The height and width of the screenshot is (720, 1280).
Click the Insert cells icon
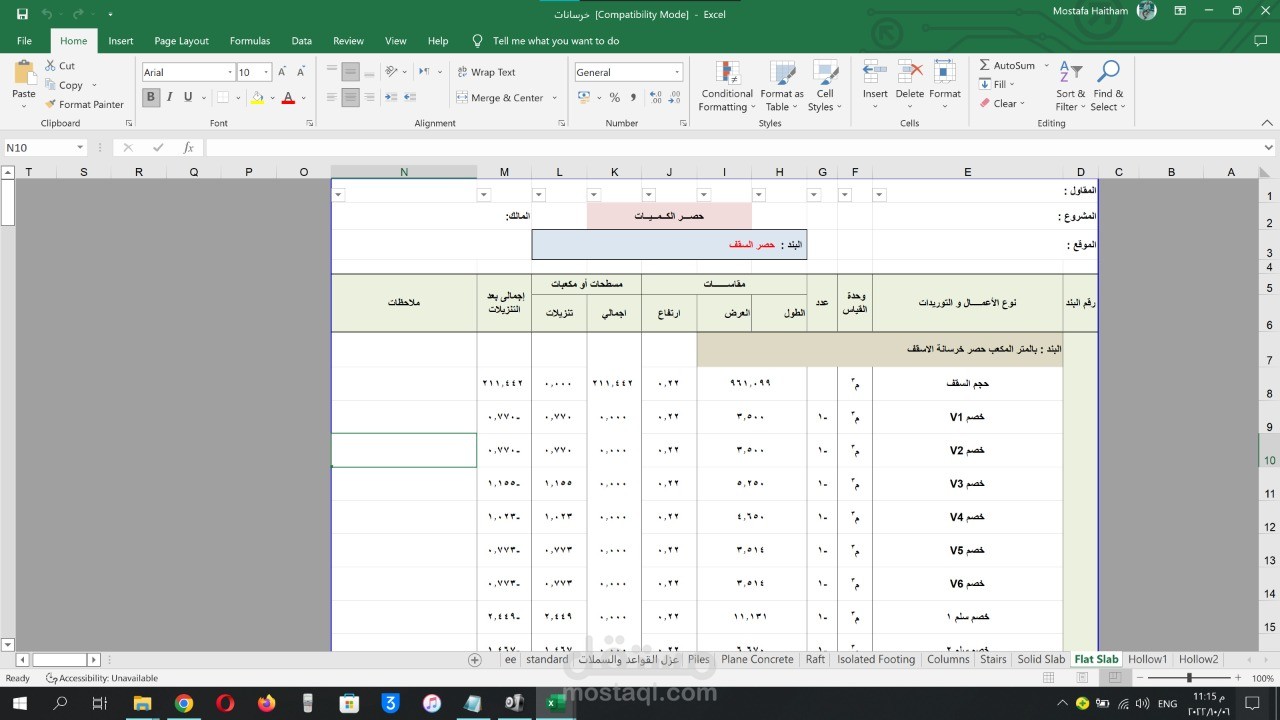tap(875, 74)
